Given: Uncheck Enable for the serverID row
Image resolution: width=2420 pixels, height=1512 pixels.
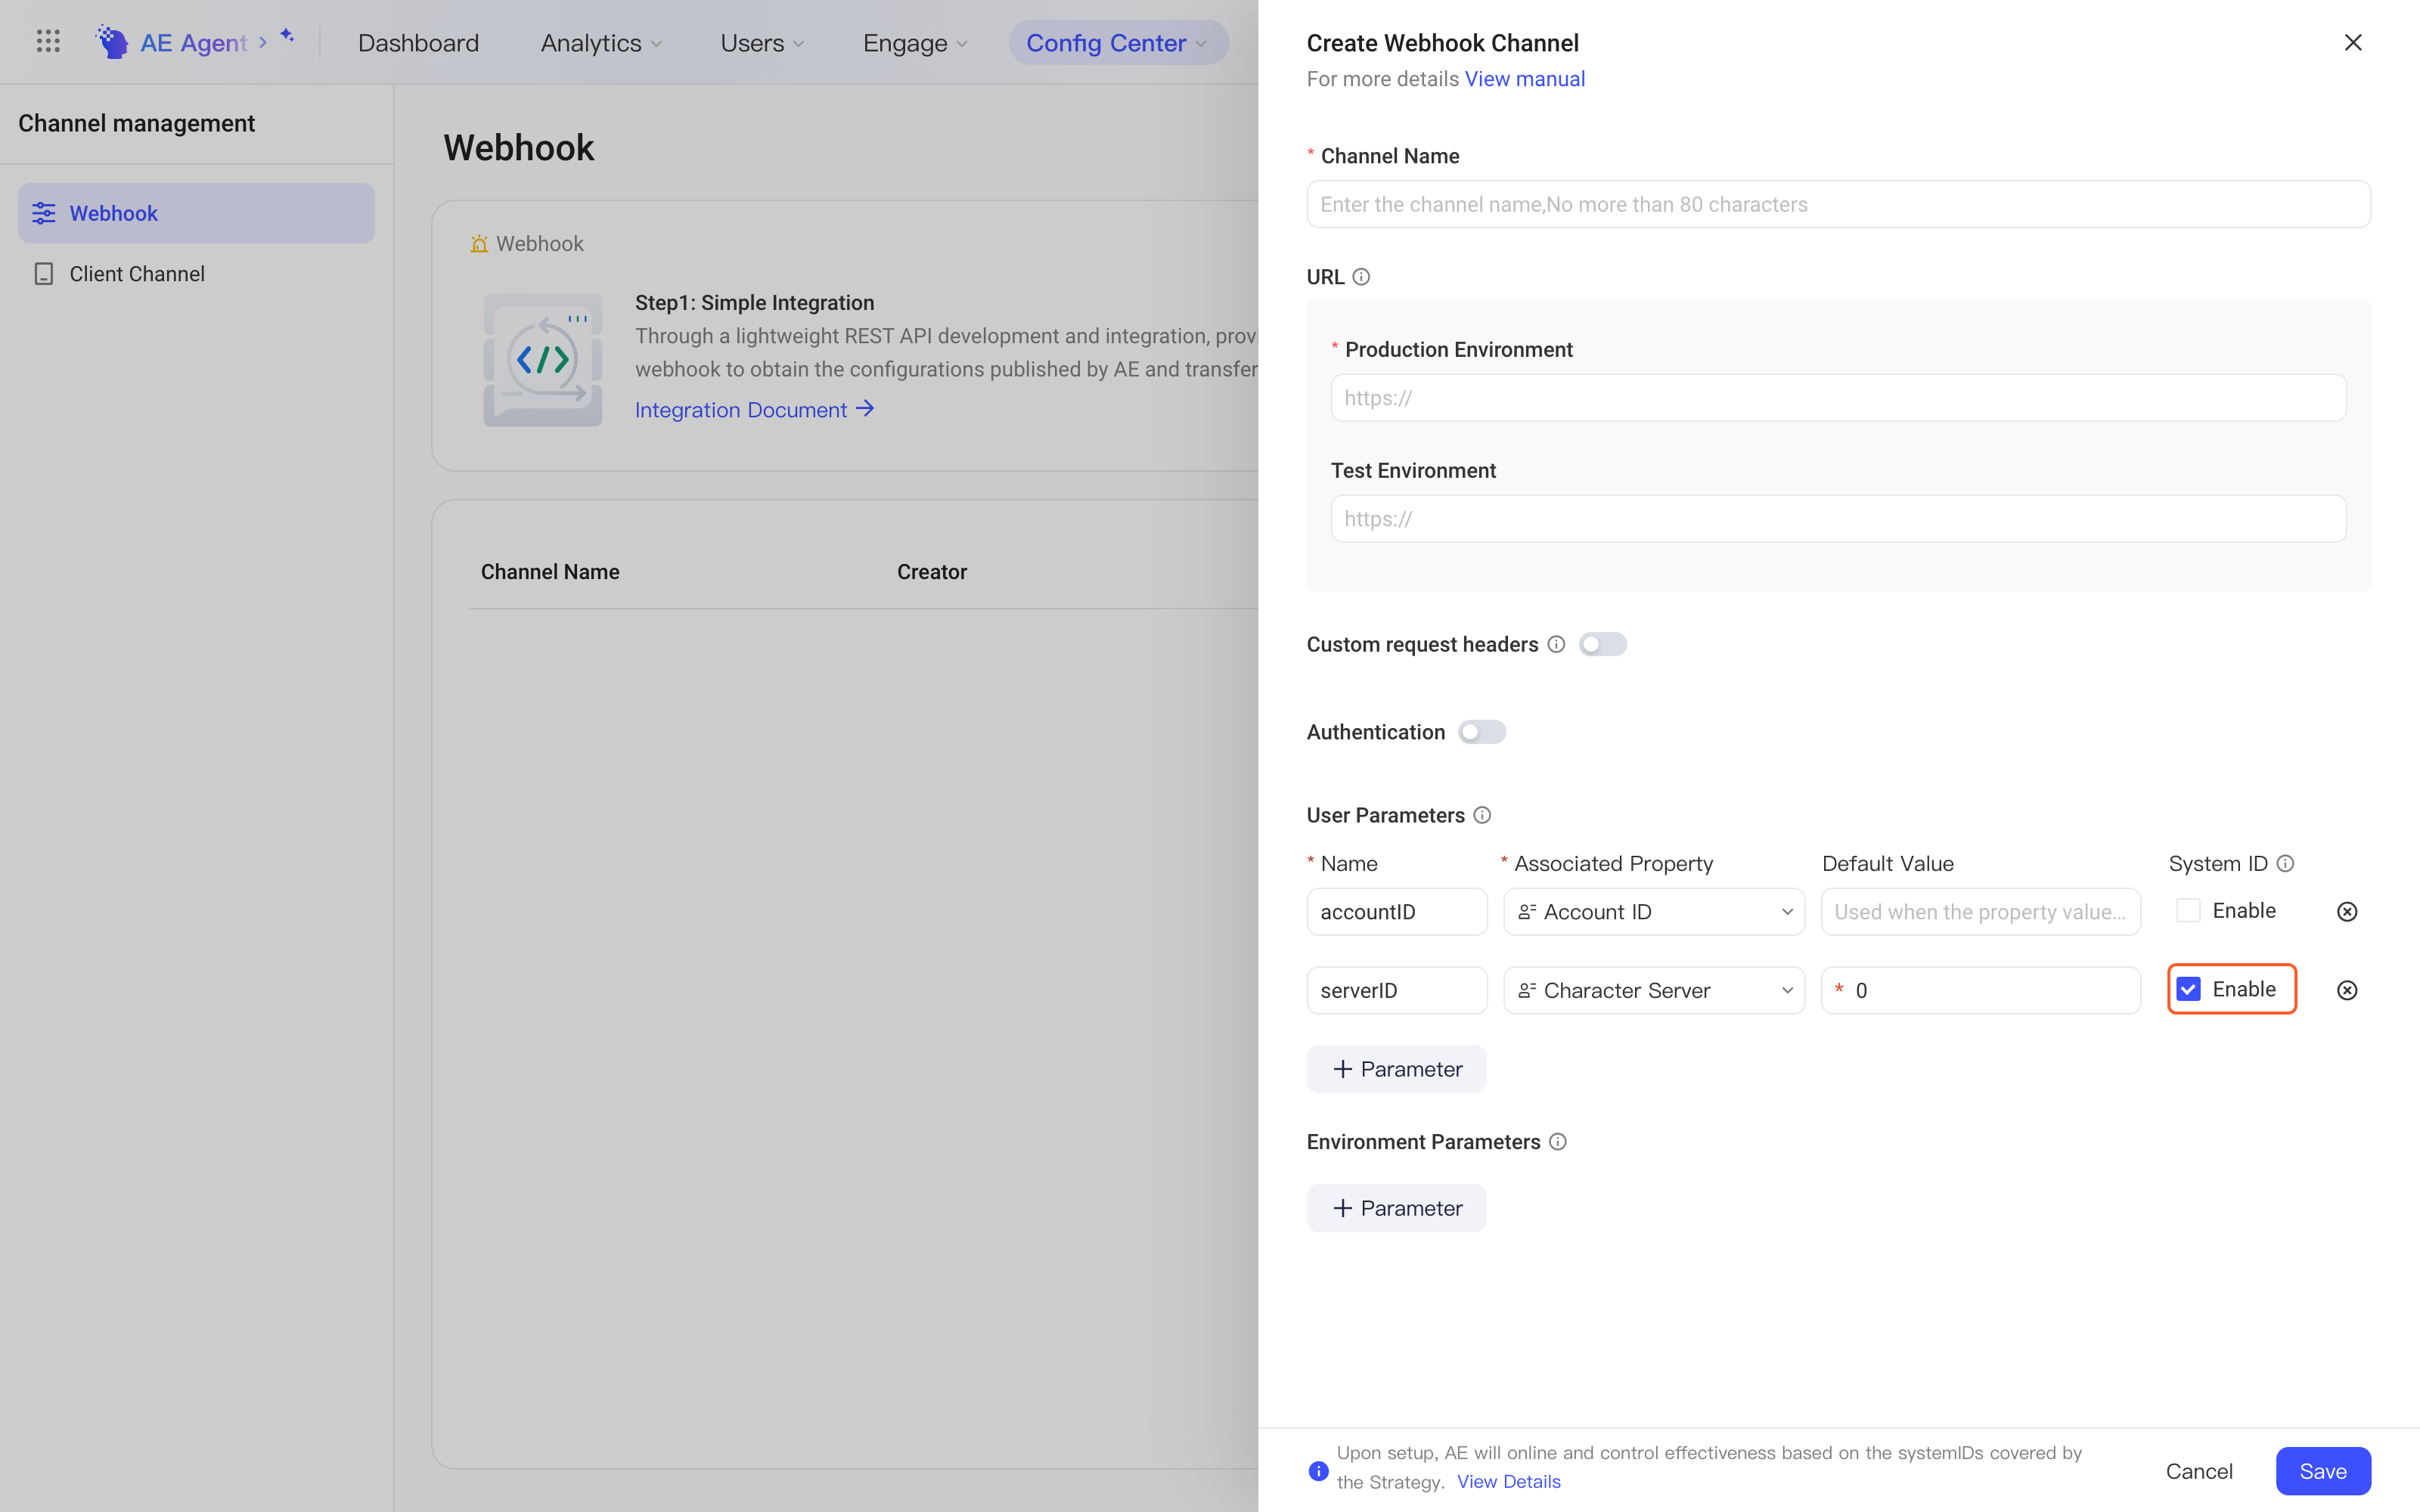Looking at the screenshot, I should (2188, 989).
